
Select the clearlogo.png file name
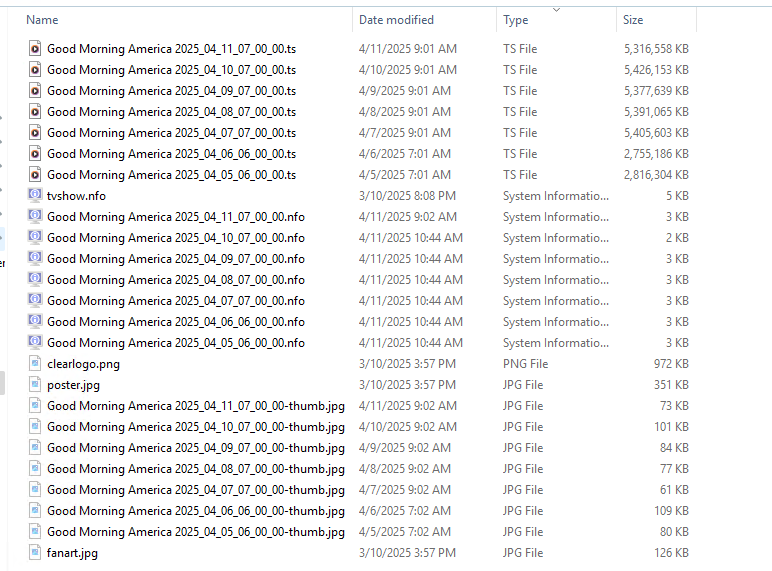[x=83, y=364]
